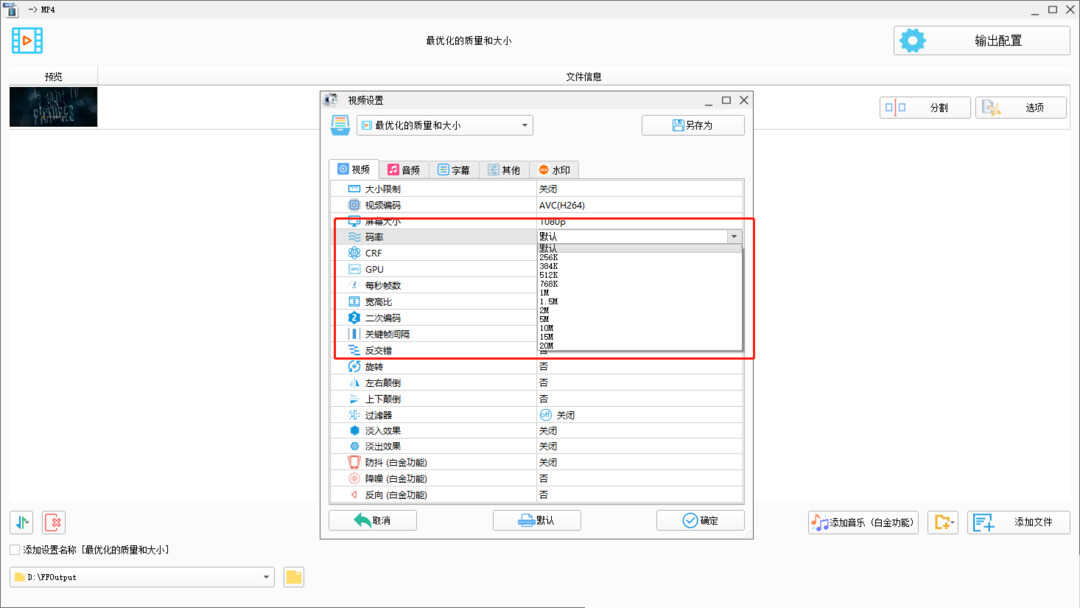The height and width of the screenshot is (608, 1080).
Task: Click the 取消 button
Action: [x=373, y=521]
